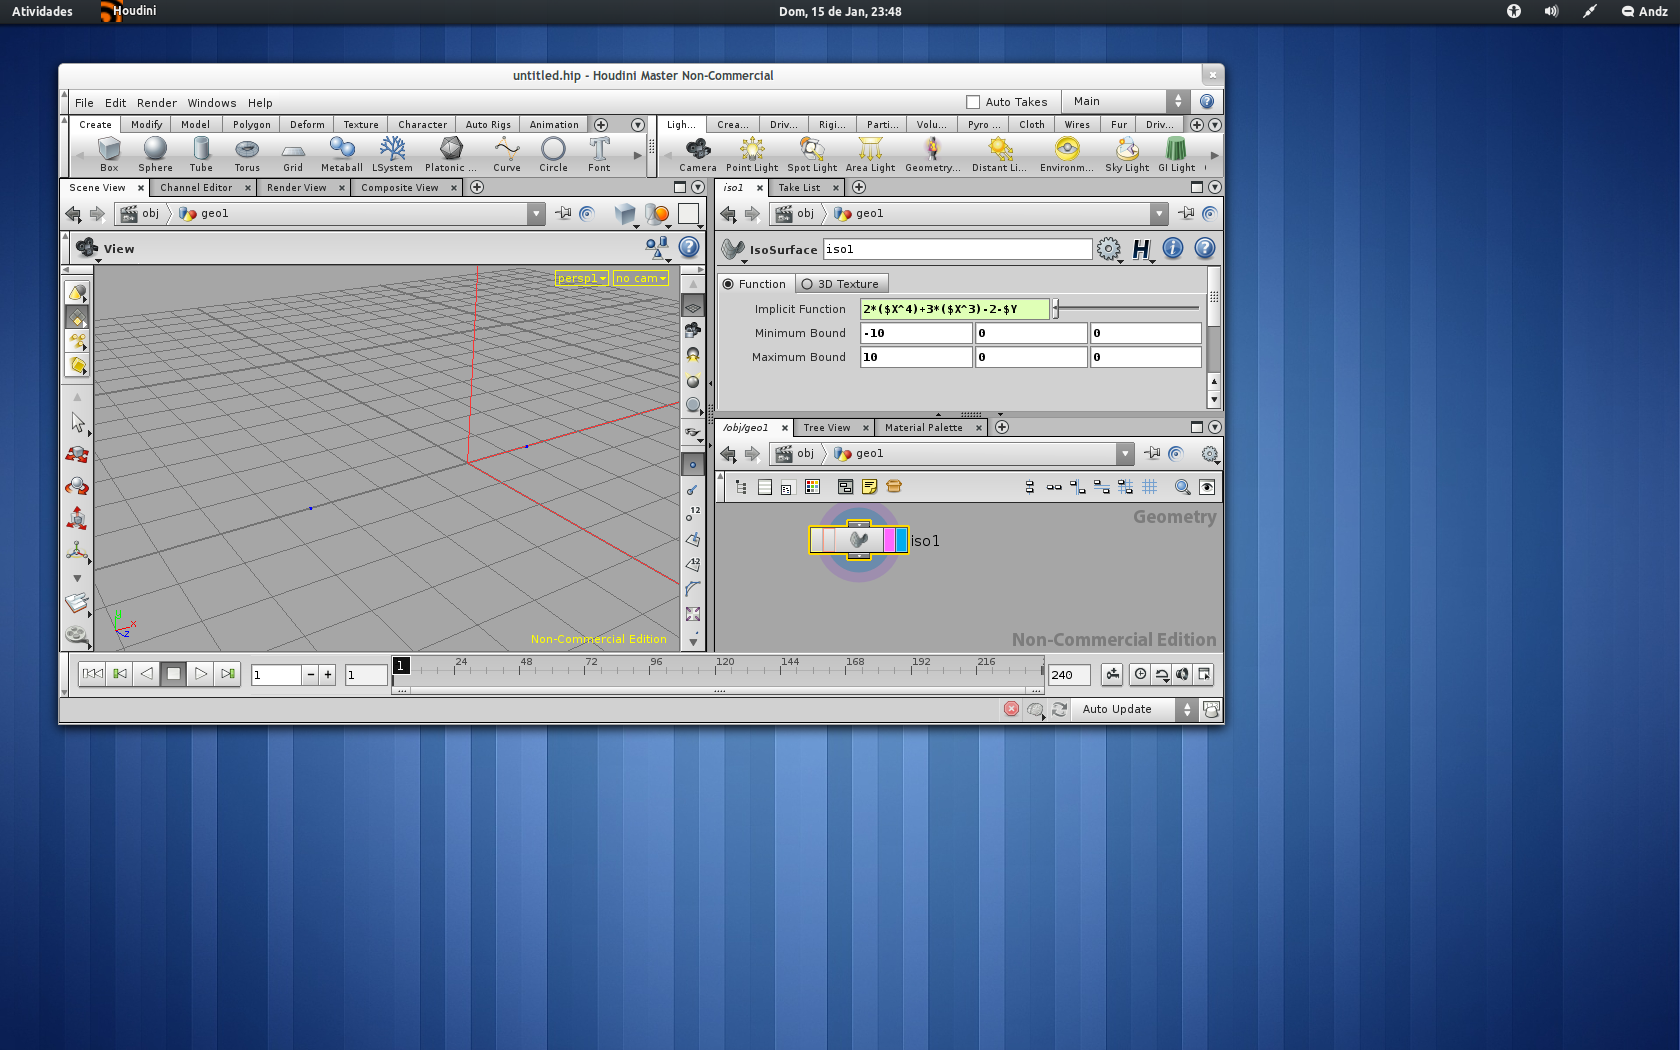1680x1050 pixels.
Task: Create an Environment light
Action: tap(1067, 154)
